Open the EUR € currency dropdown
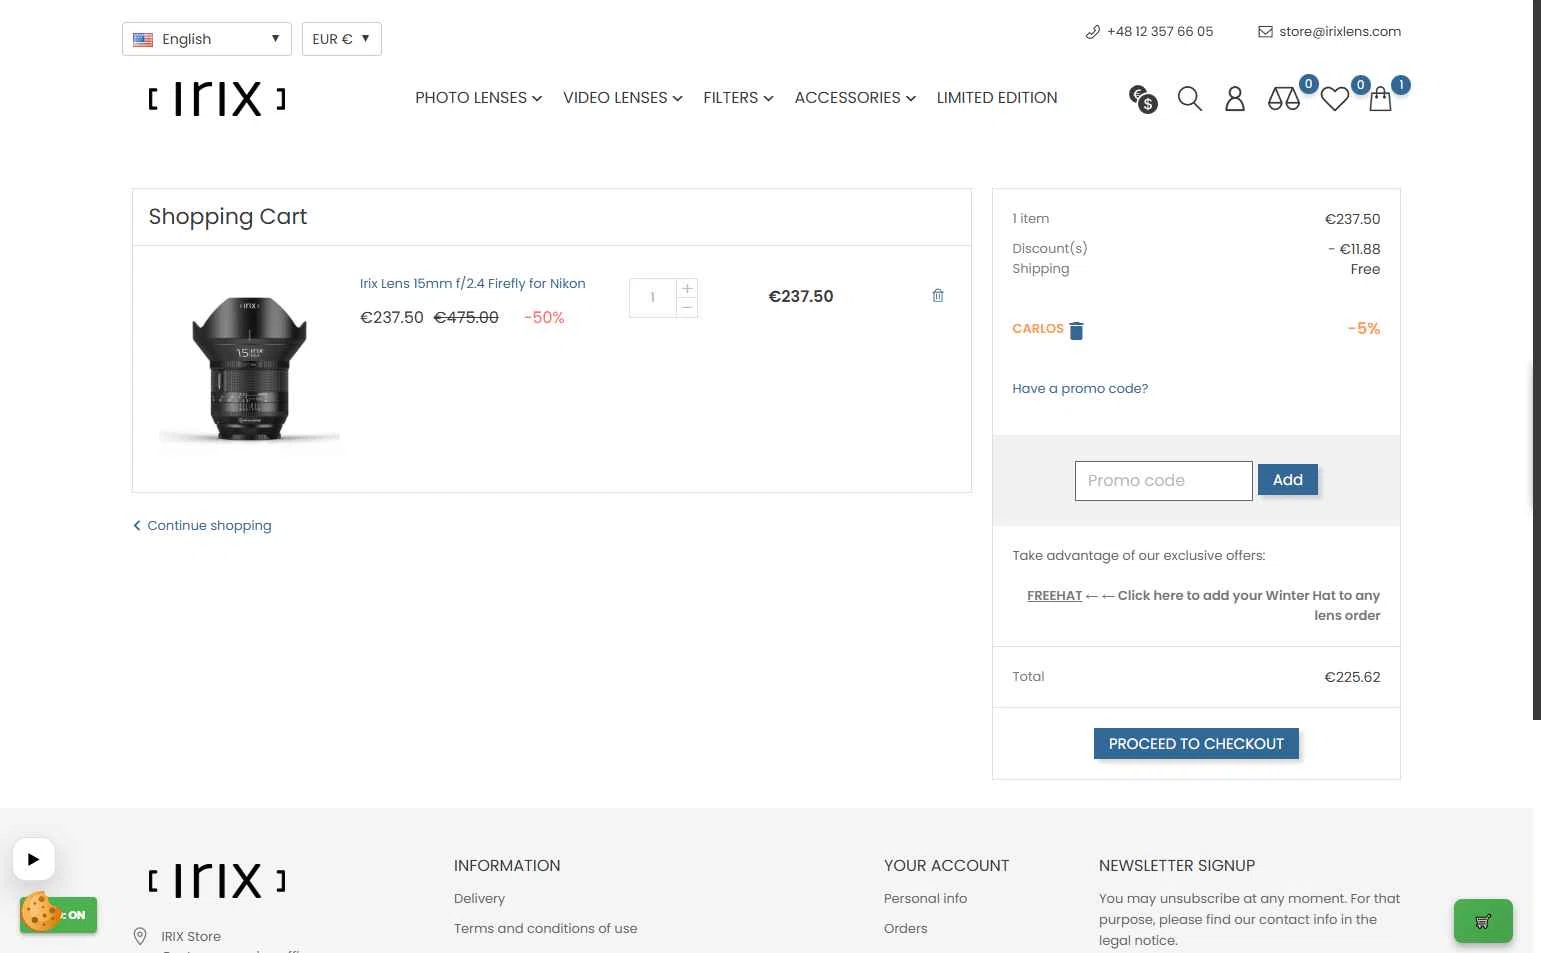Screen dimensions: 1541x953 tap(341, 39)
